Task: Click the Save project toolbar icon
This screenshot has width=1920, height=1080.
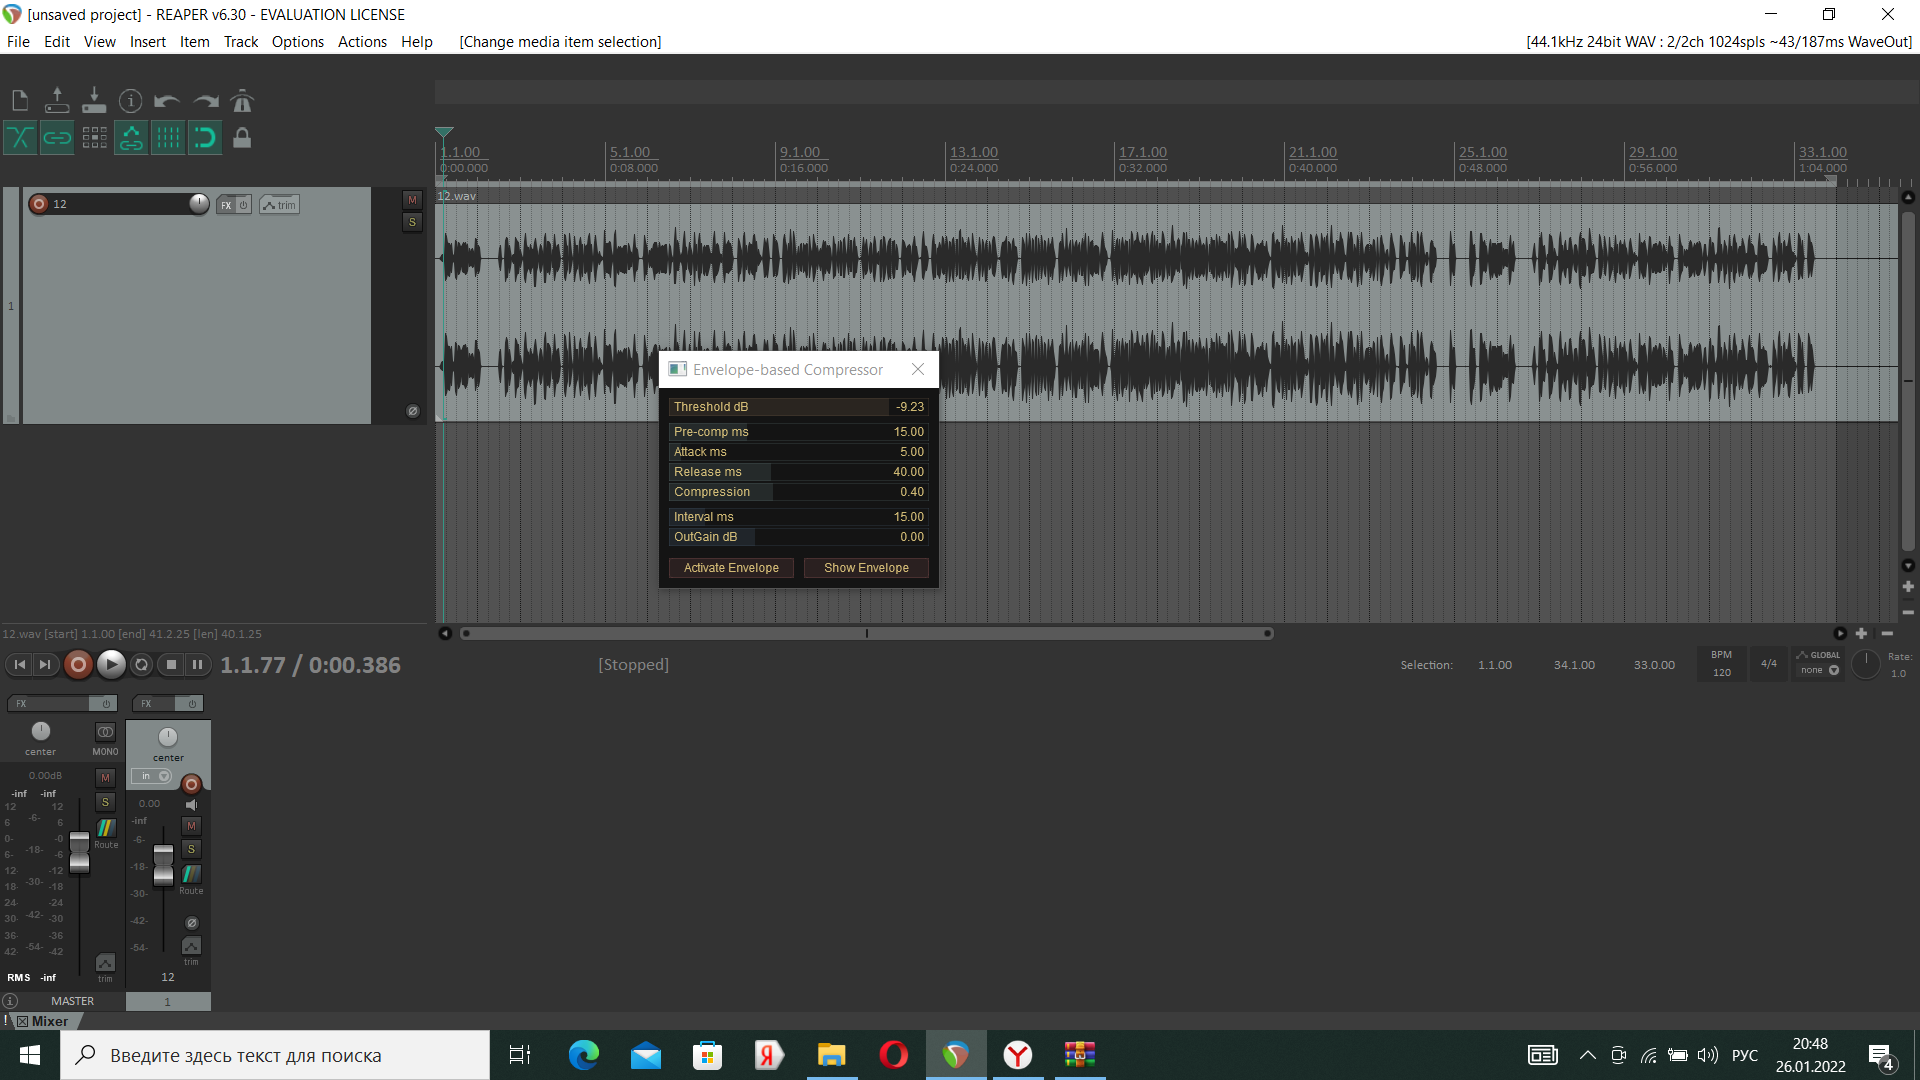Action: tap(94, 101)
